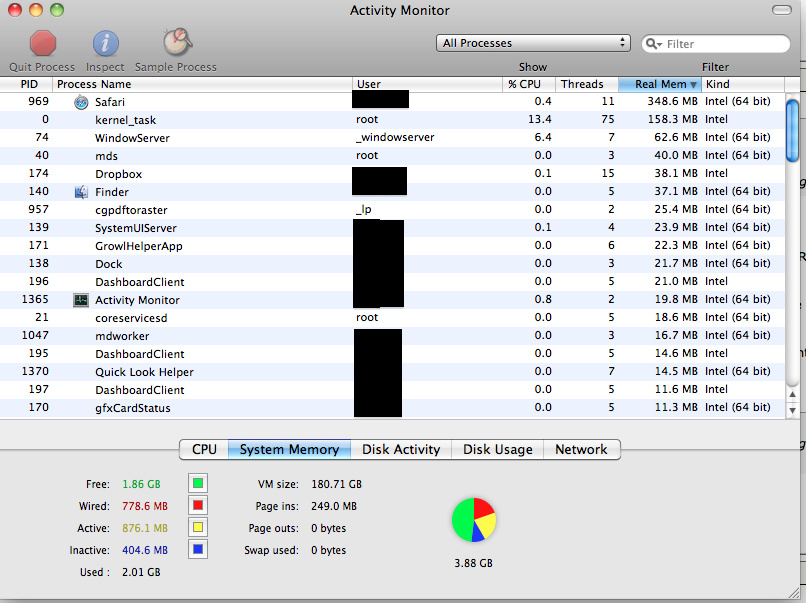Click the Inspect info icon

105,43
